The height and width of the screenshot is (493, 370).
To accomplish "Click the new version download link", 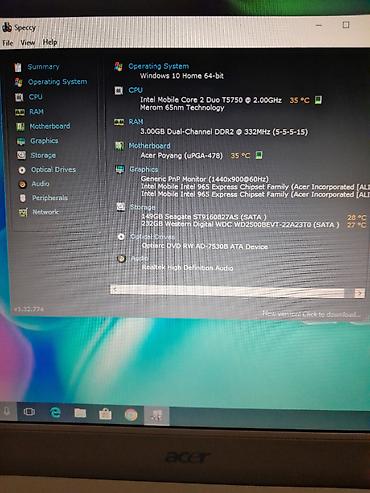I will pyautogui.click(x=311, y=314).
